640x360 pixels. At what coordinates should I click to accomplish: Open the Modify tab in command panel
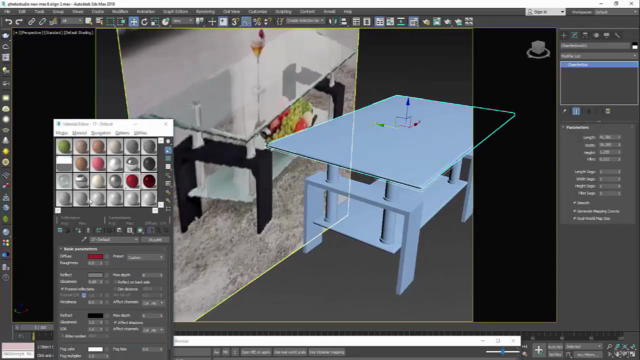click(x=574, y=36)
